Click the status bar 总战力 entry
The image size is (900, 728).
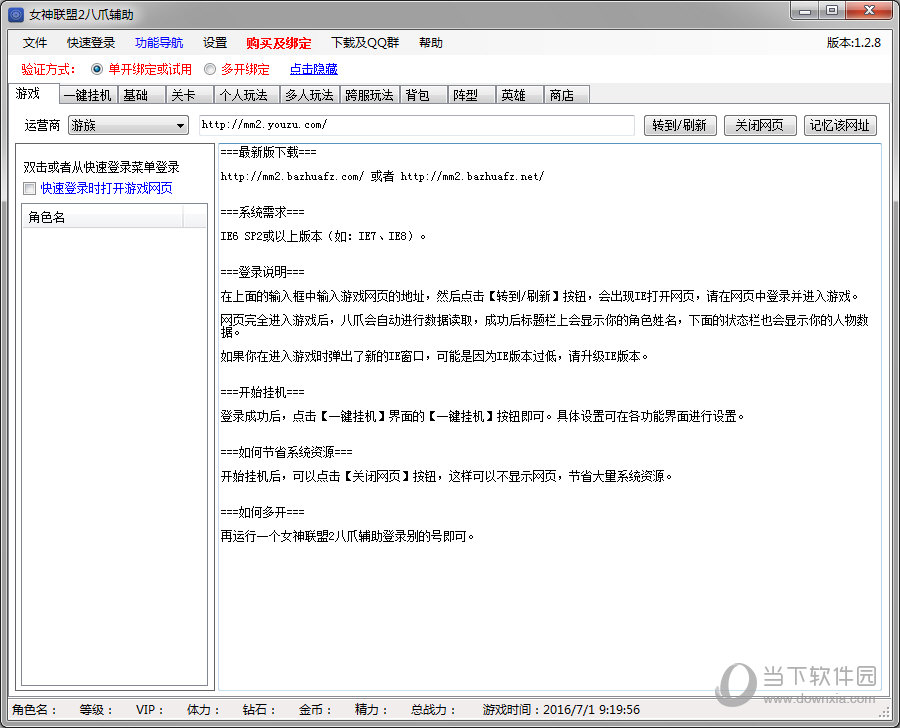pyautogui.click(x=433, y=710)
